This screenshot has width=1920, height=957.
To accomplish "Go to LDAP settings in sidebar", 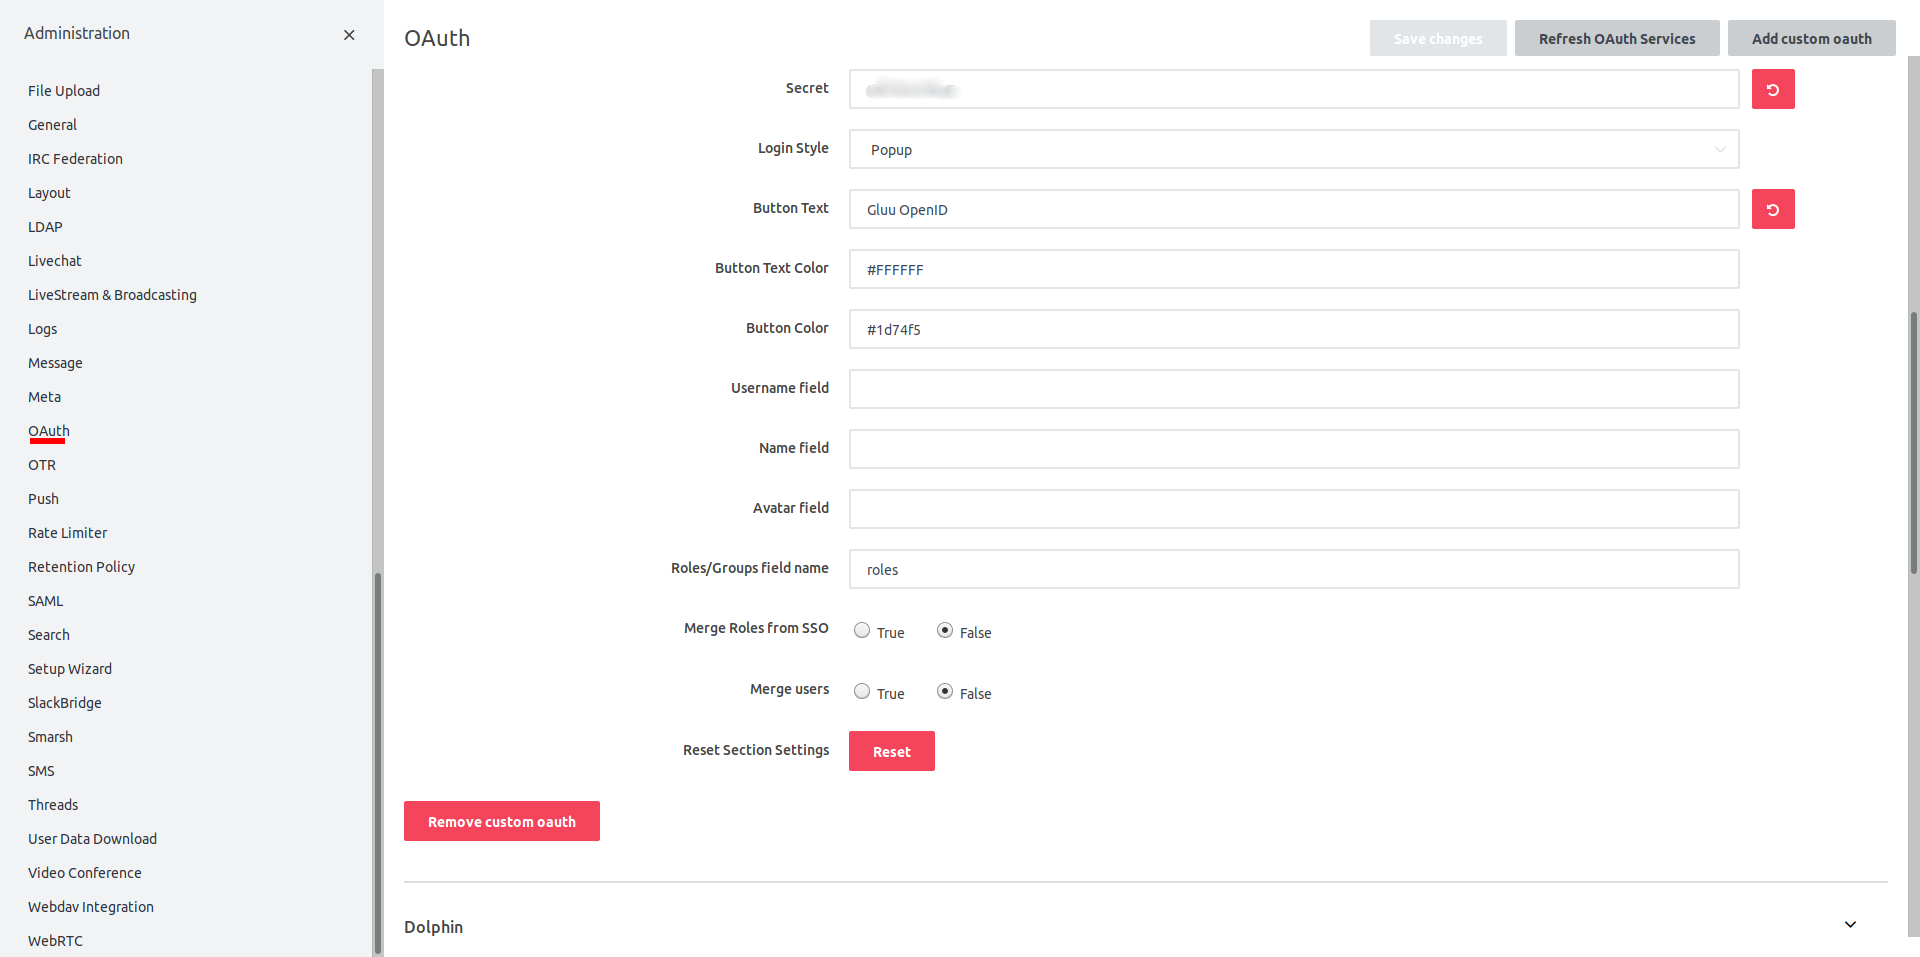I will tap(45, 227).
